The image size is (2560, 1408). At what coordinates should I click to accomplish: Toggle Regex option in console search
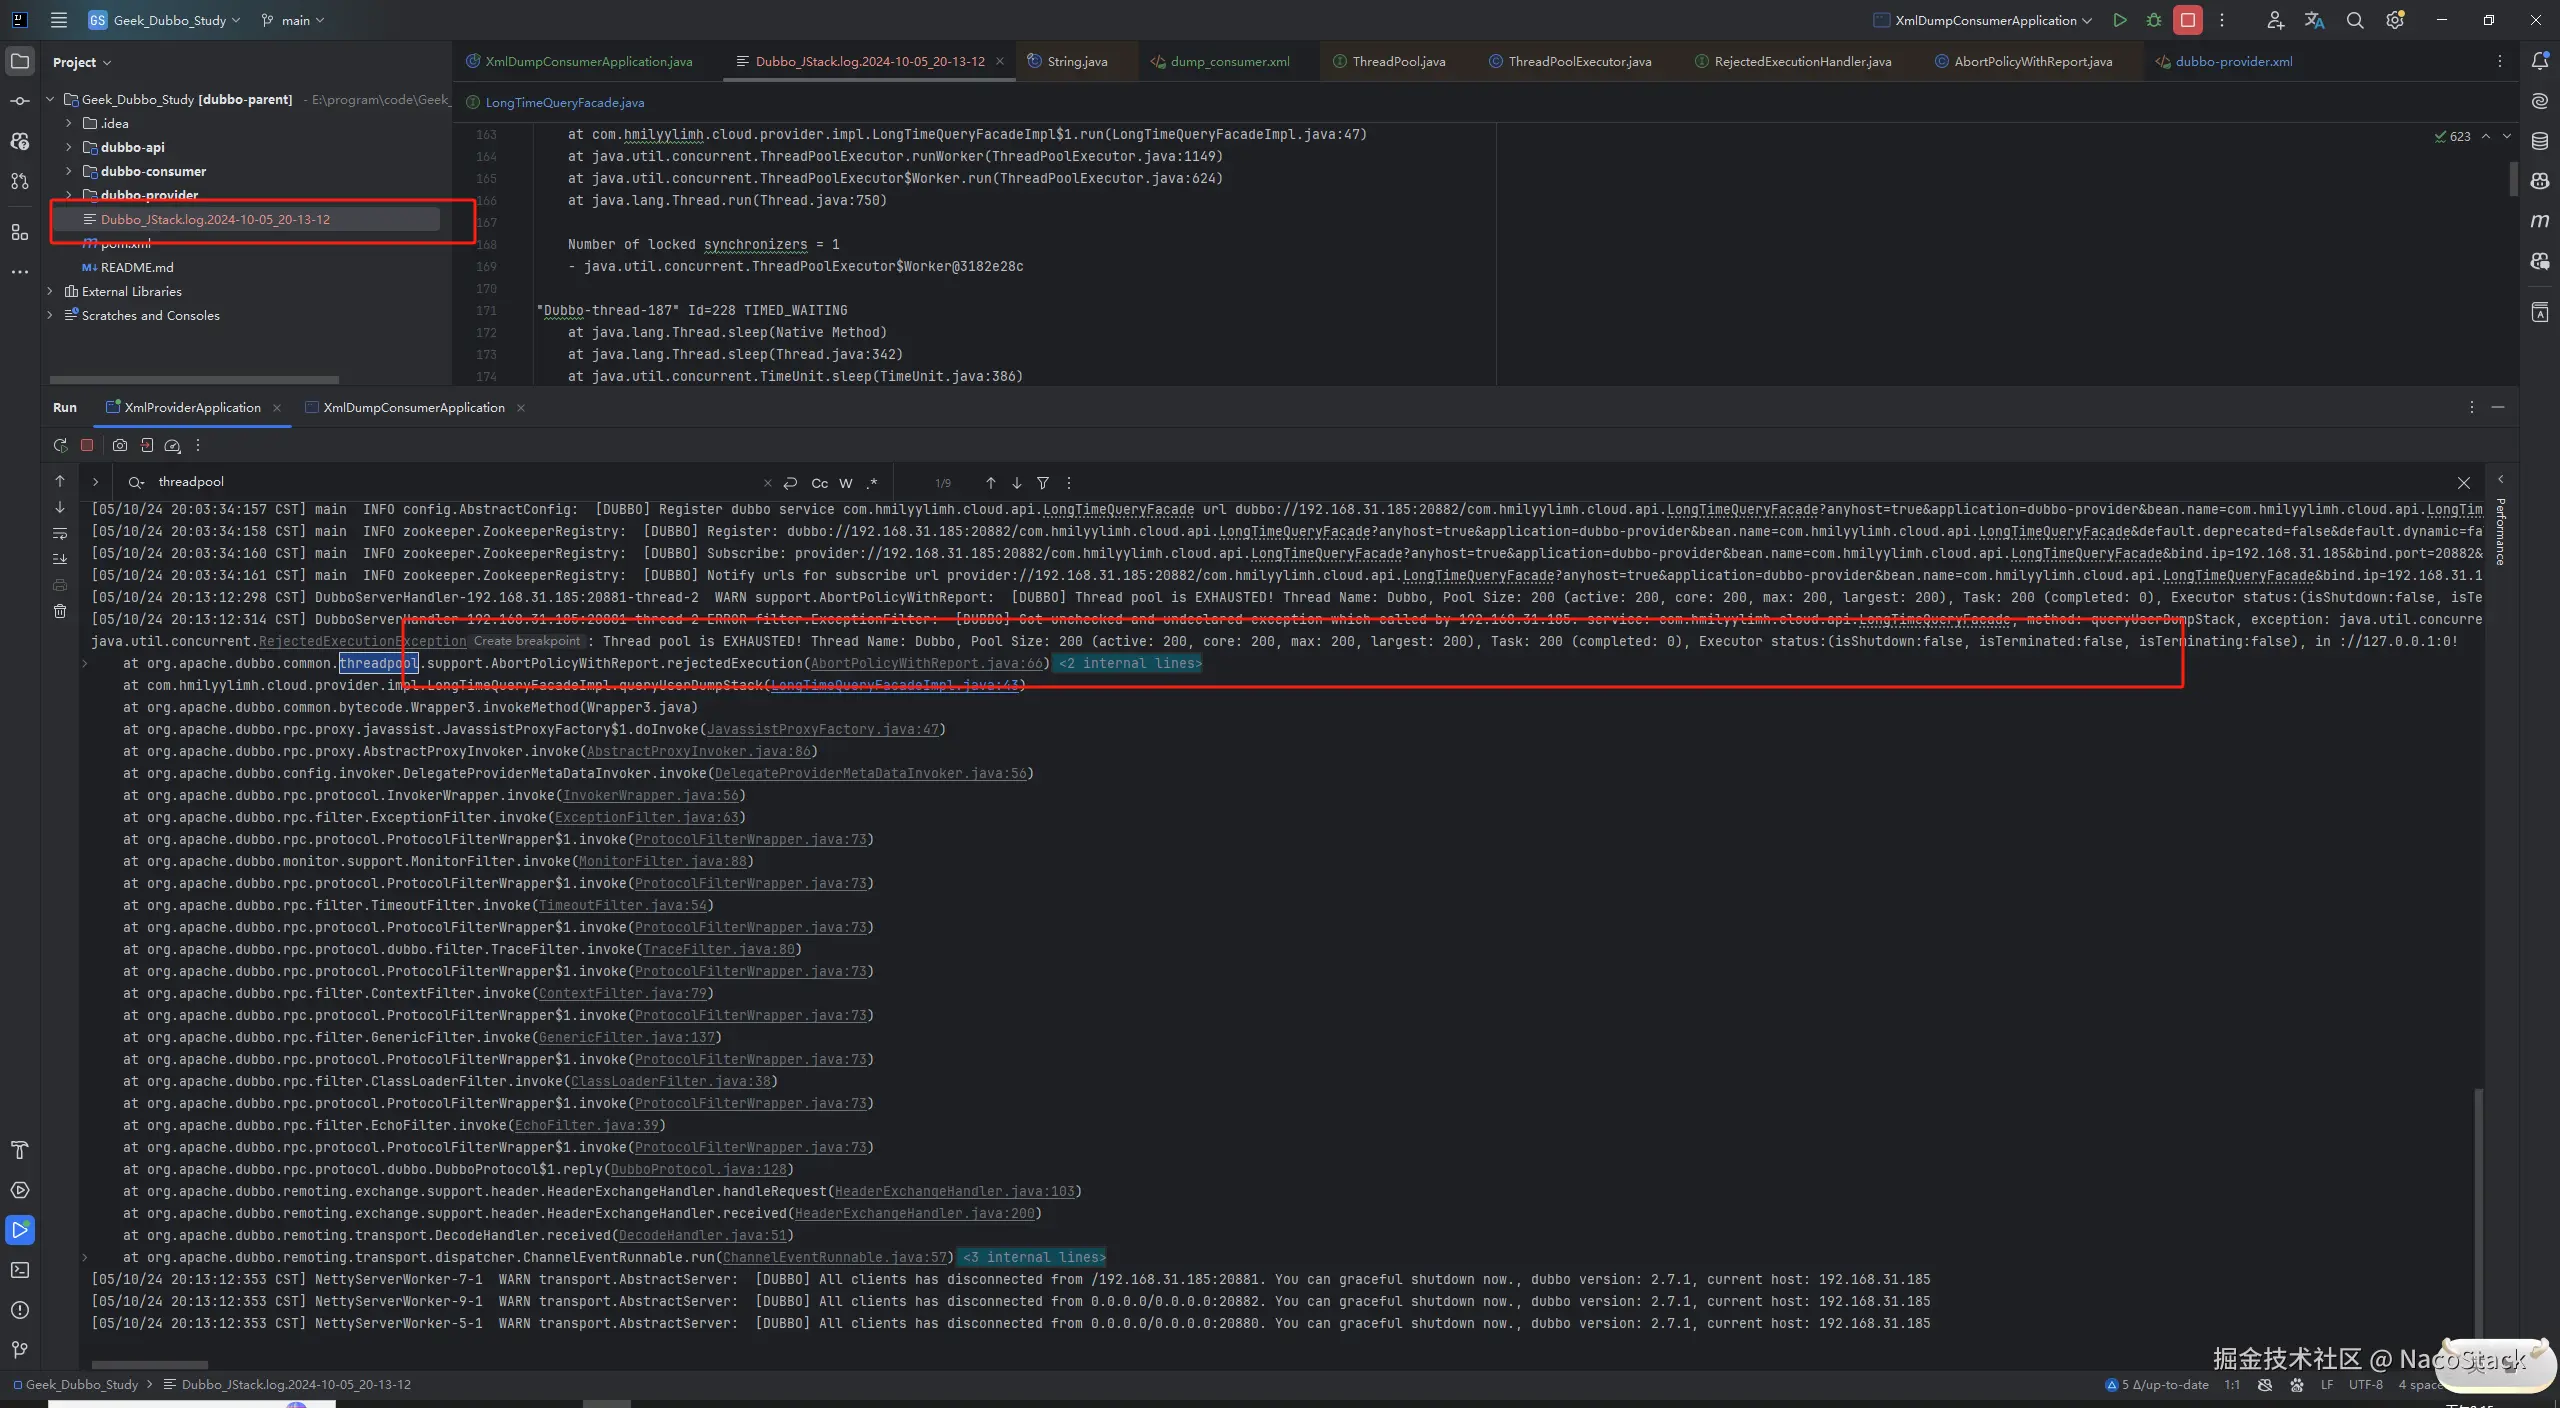click(x=872, y=483)
